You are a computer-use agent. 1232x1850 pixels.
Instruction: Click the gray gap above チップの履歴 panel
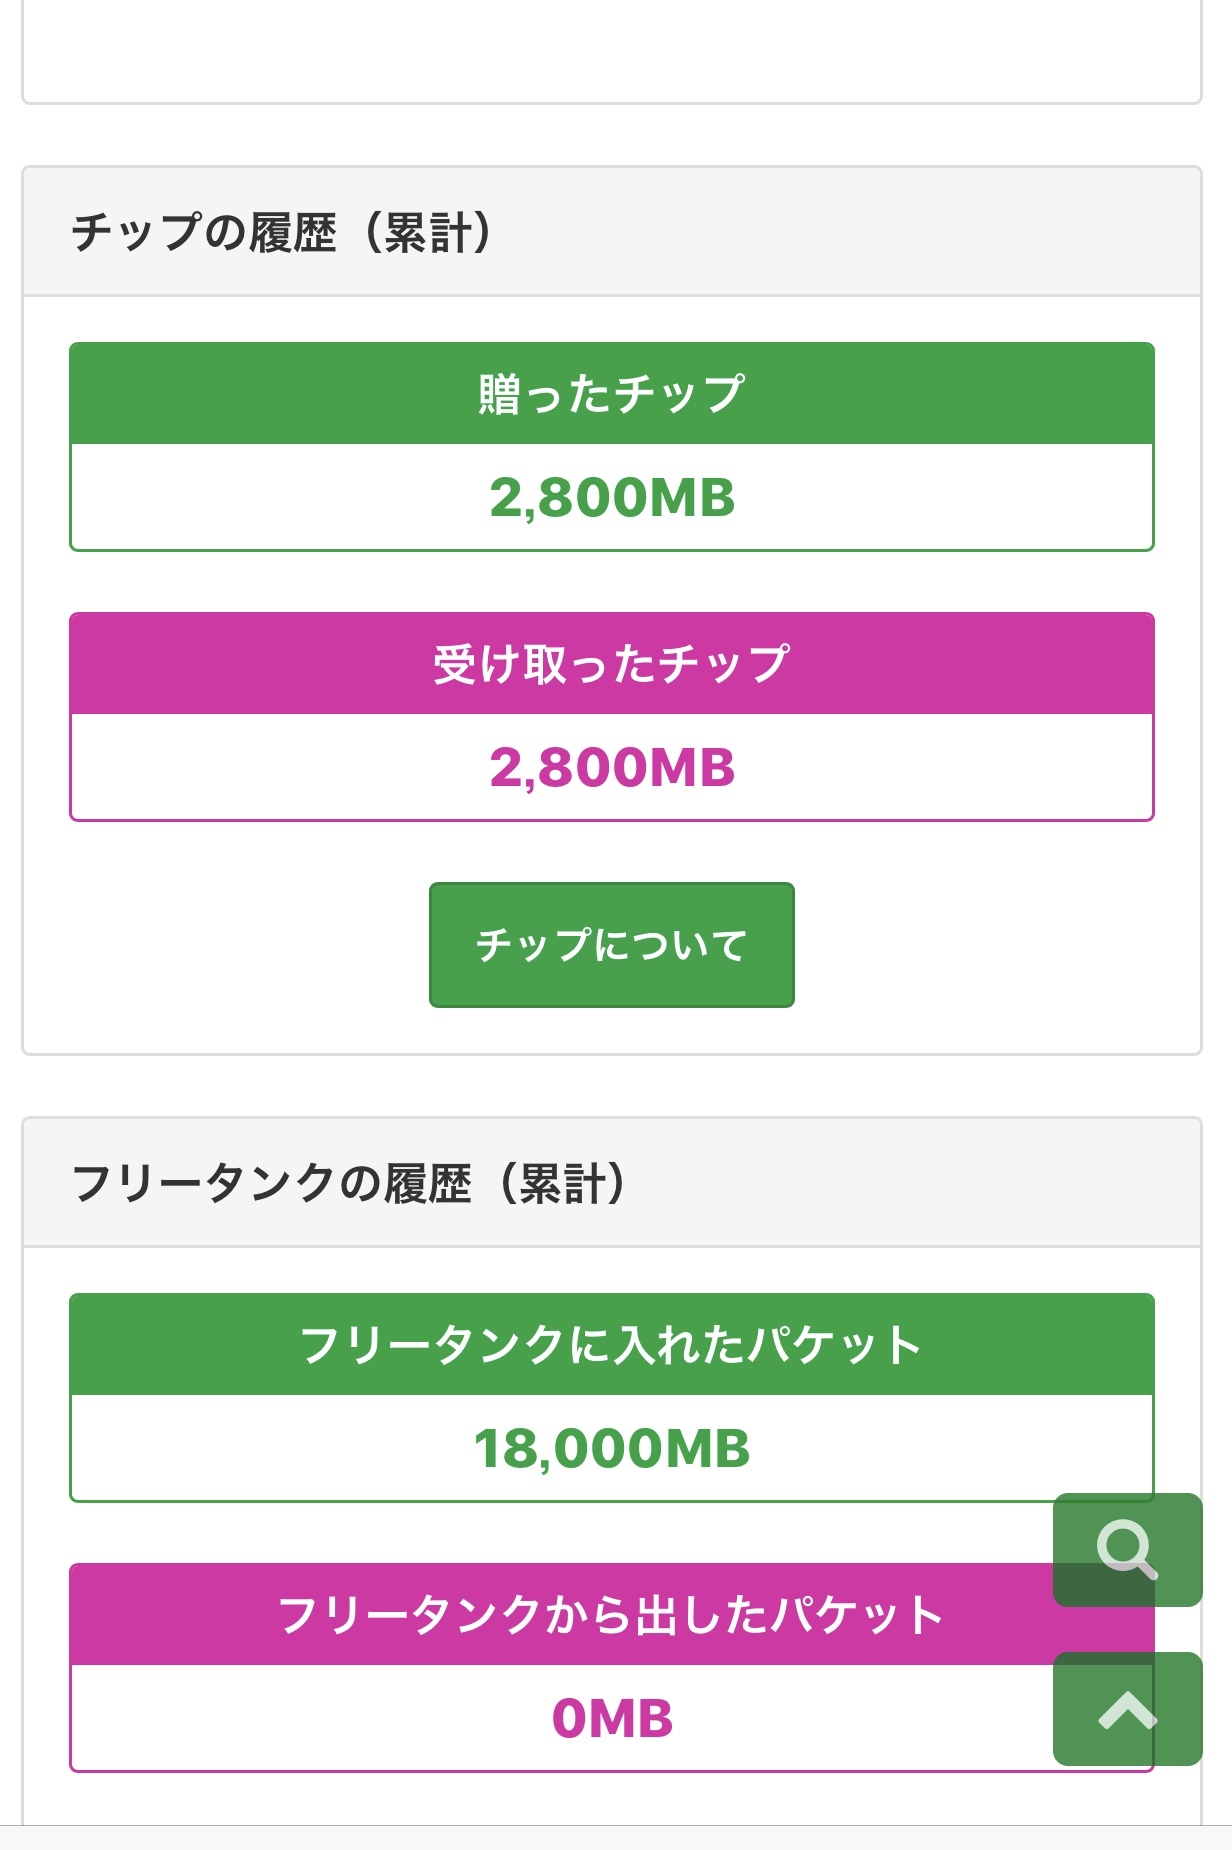click(x=611, y=135)
